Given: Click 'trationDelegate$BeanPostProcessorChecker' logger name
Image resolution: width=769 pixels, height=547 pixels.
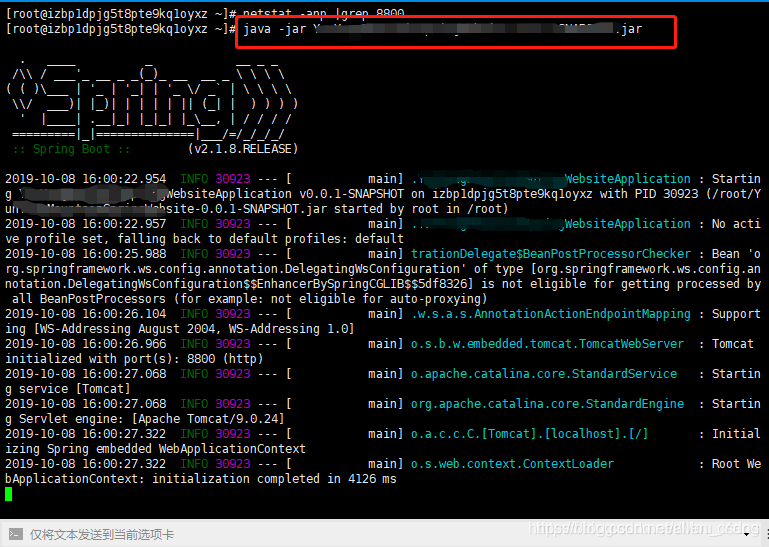Looking at the screenshot, I should [551, 254].
